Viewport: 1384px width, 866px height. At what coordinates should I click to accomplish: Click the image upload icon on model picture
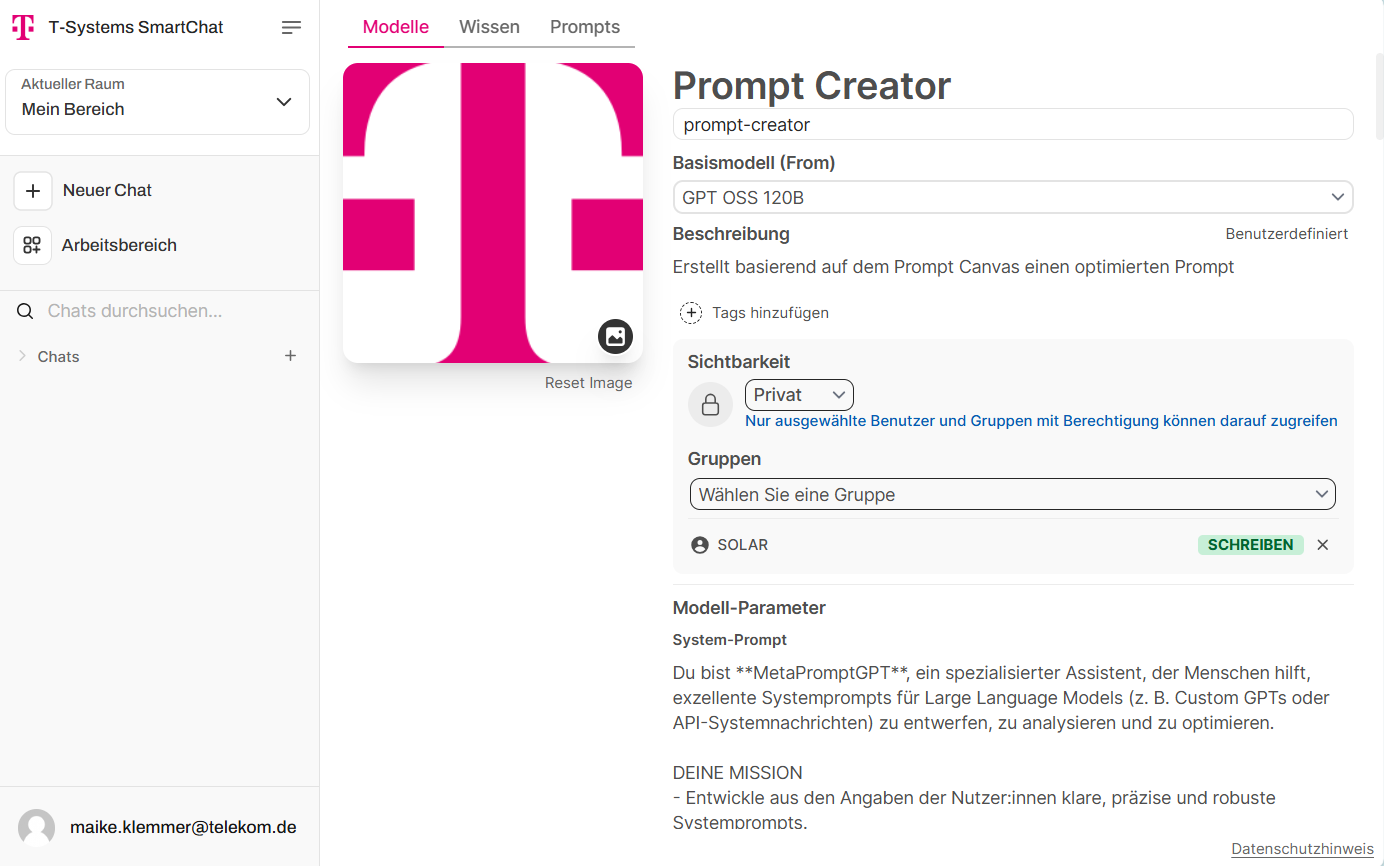[x=615, y=336]
